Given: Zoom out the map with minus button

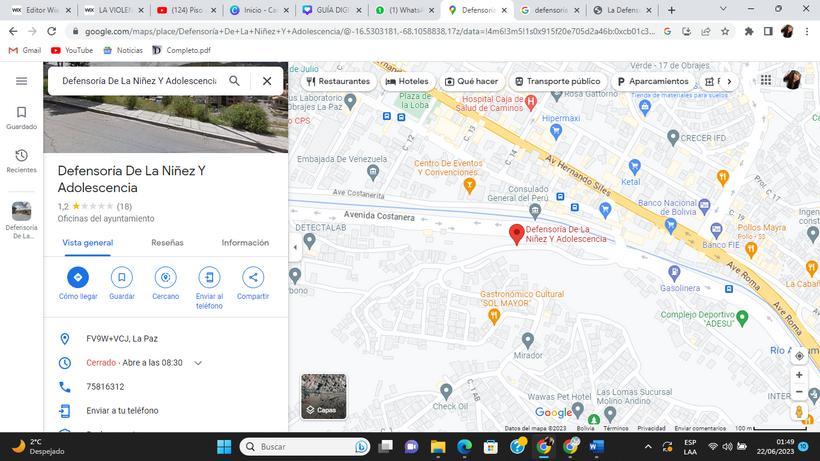Looking at the screenshot, I should (x=799, y=391).
